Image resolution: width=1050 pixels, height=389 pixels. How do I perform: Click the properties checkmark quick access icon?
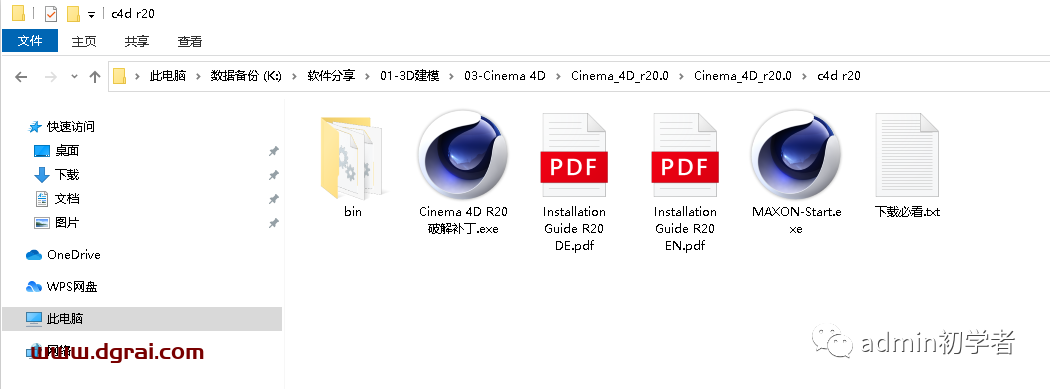click(x=51, y=13)
